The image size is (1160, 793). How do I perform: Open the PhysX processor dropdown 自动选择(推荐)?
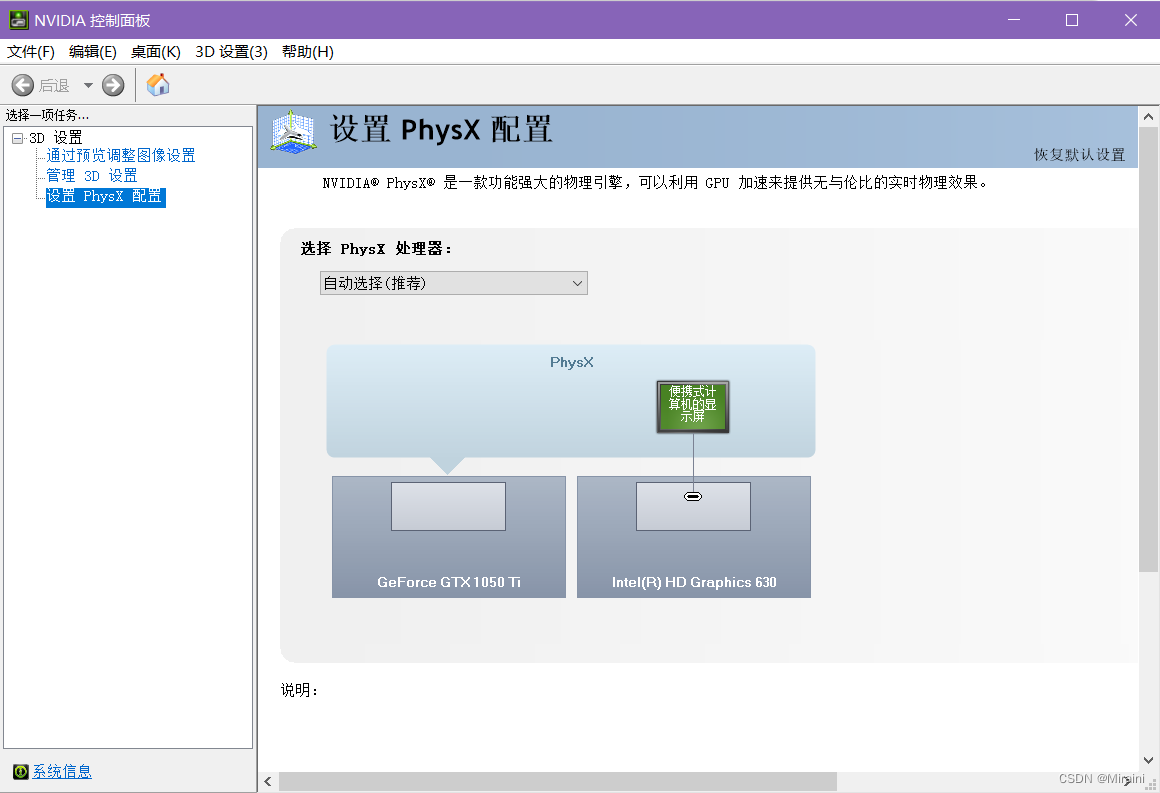pos(453,283)
